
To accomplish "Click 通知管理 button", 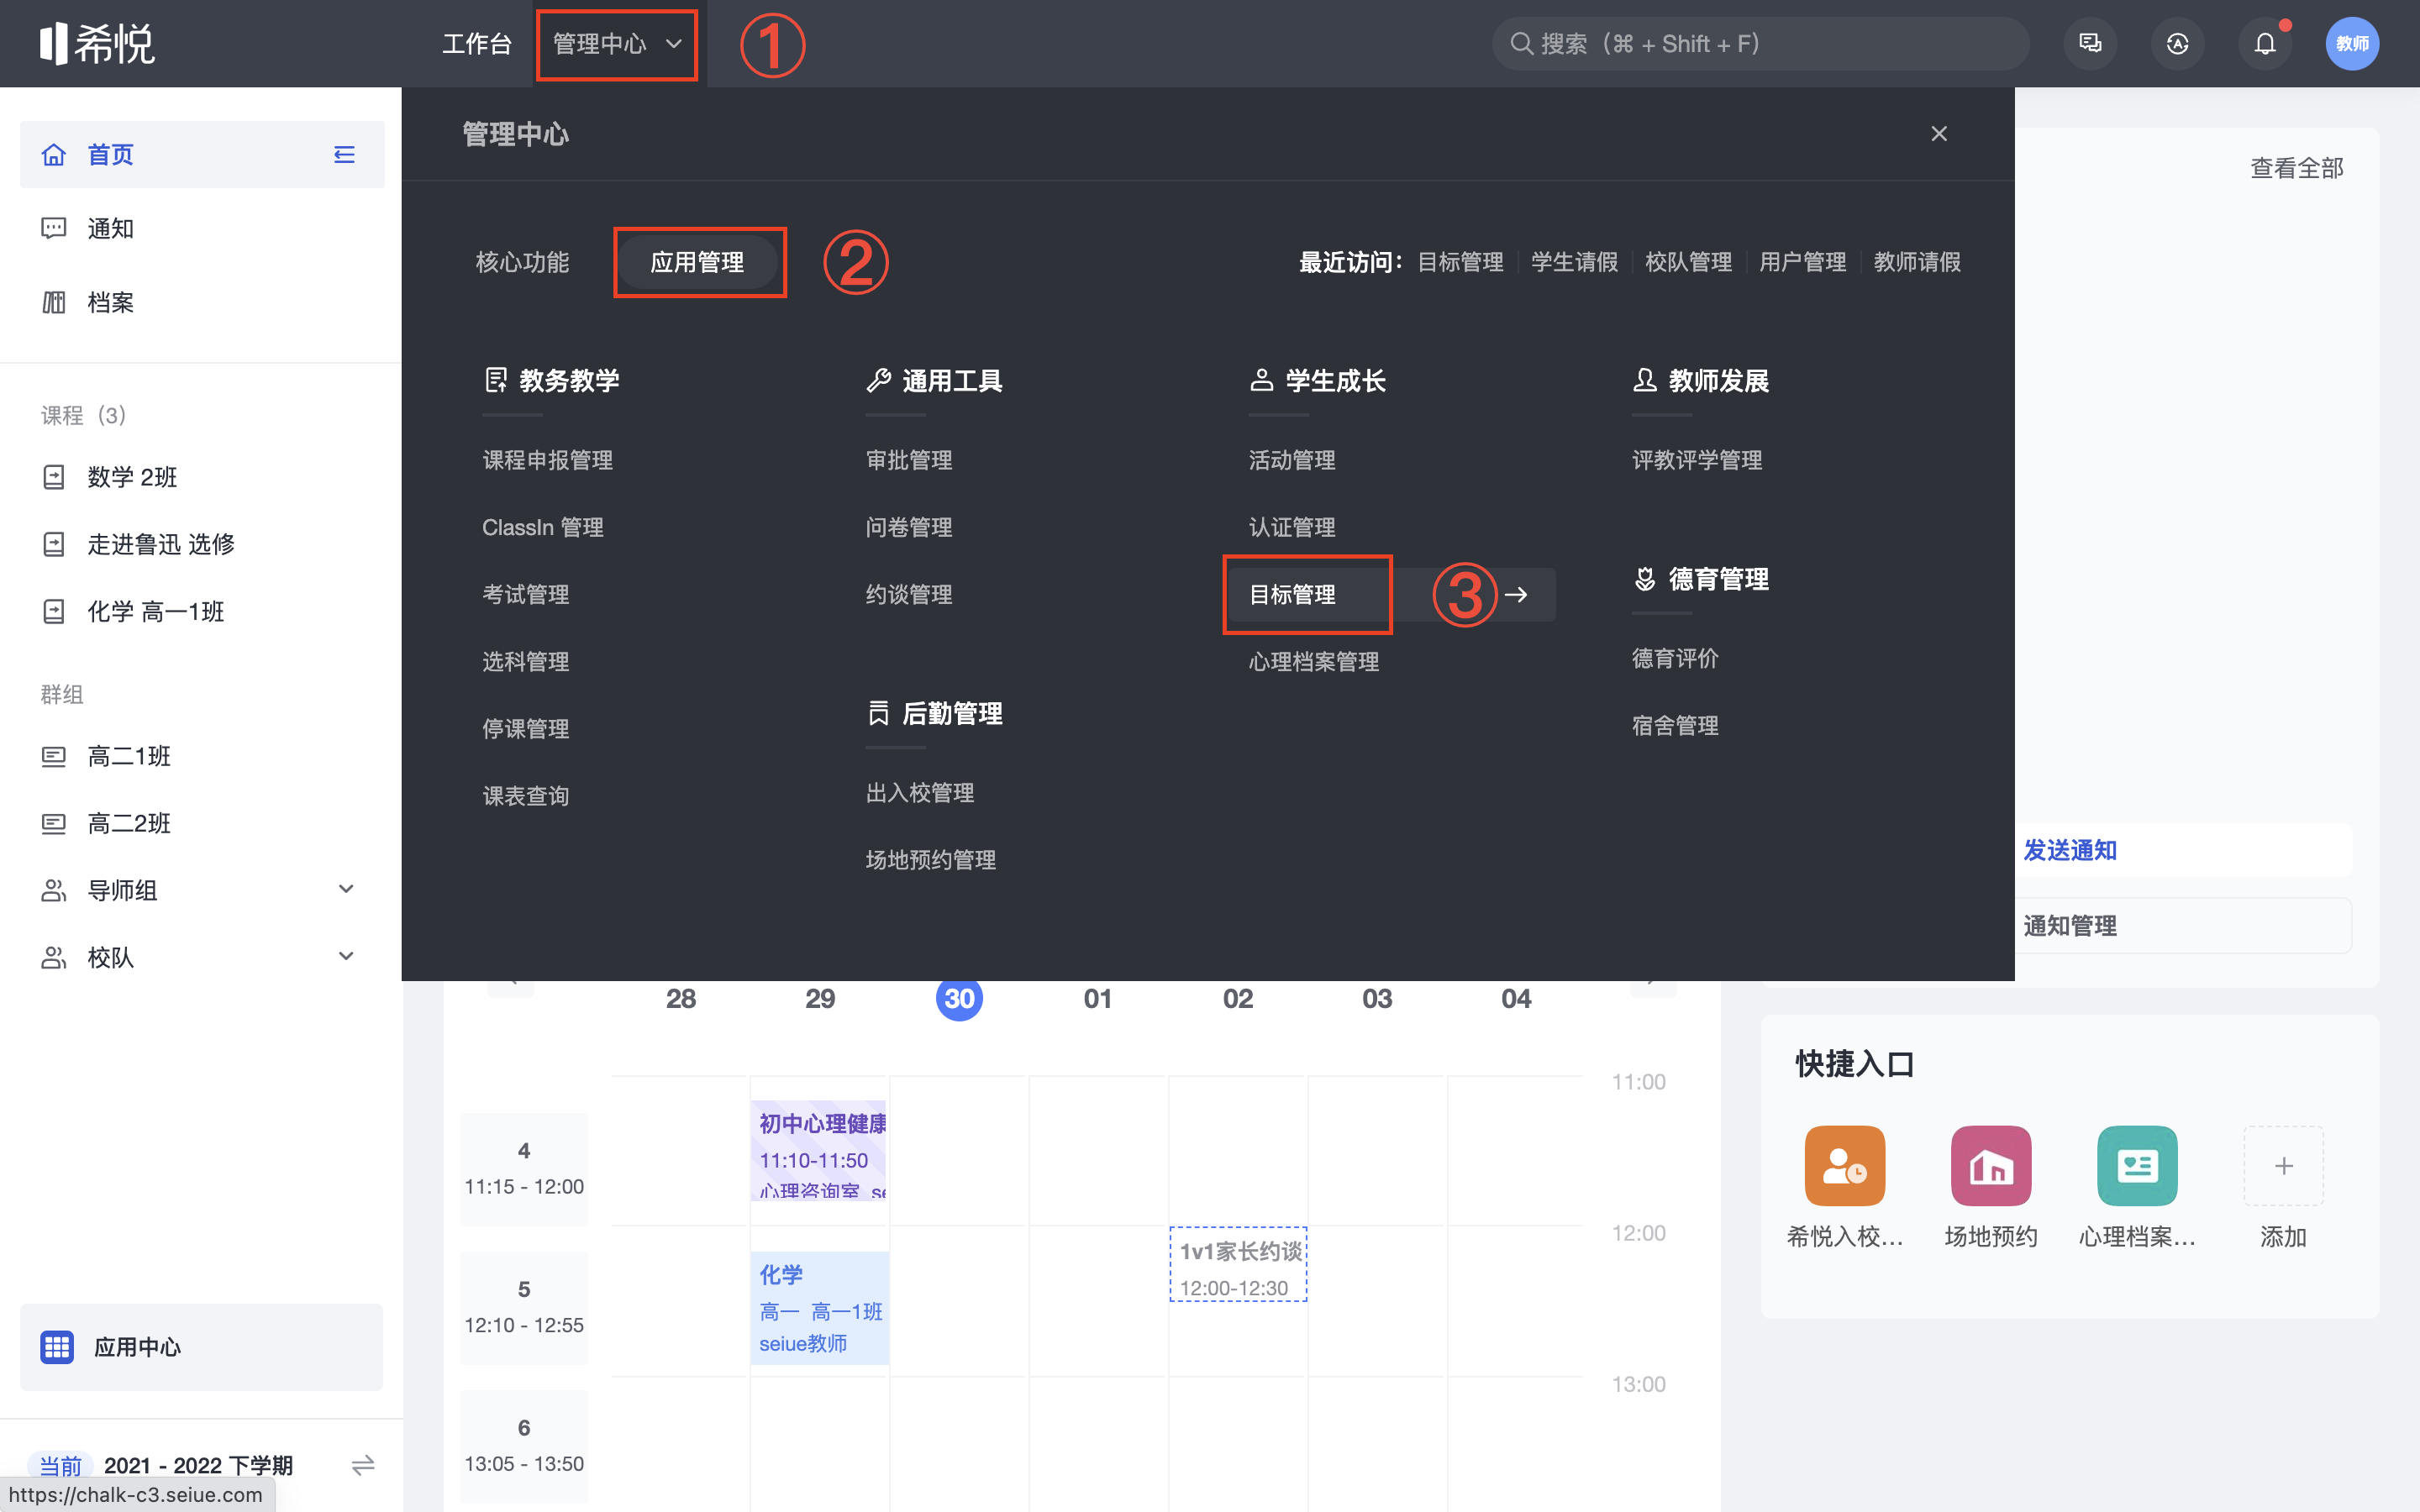I will [x=2069, y=925].
